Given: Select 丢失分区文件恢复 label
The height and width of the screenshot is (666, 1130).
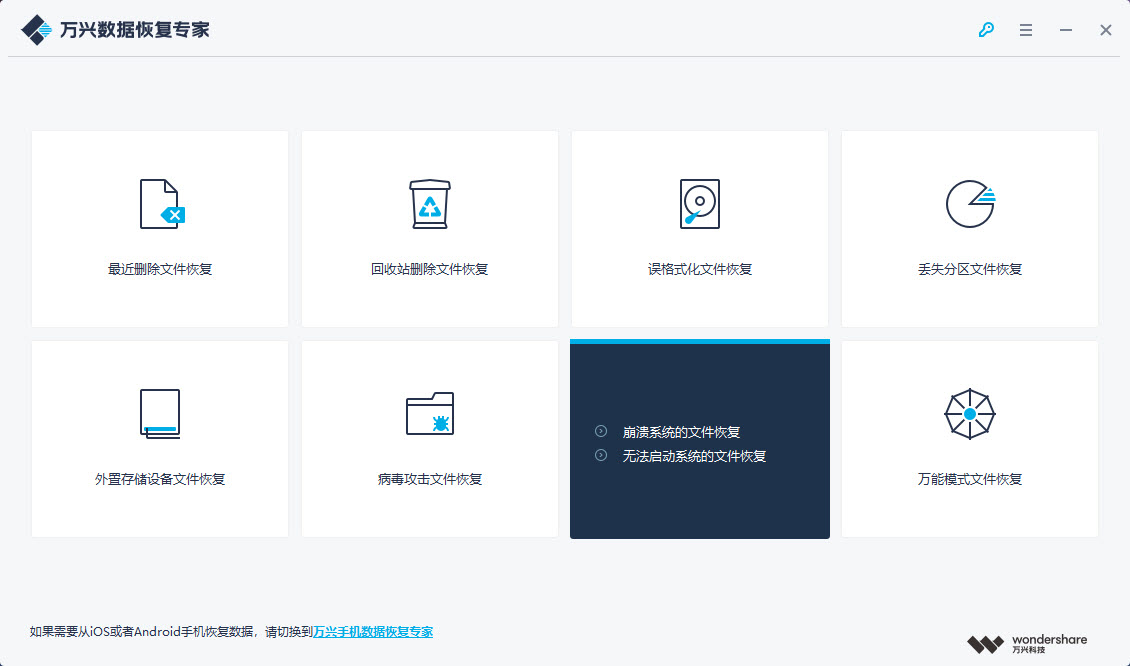Looking at the screenshot, I should pos(970,269).
